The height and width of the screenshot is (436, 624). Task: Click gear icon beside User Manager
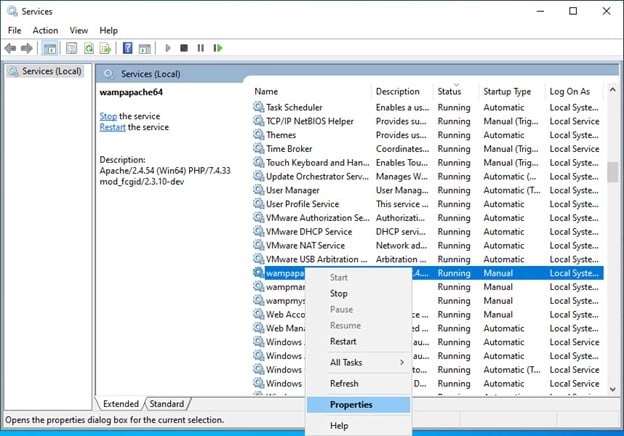click(x=259, y=190)
